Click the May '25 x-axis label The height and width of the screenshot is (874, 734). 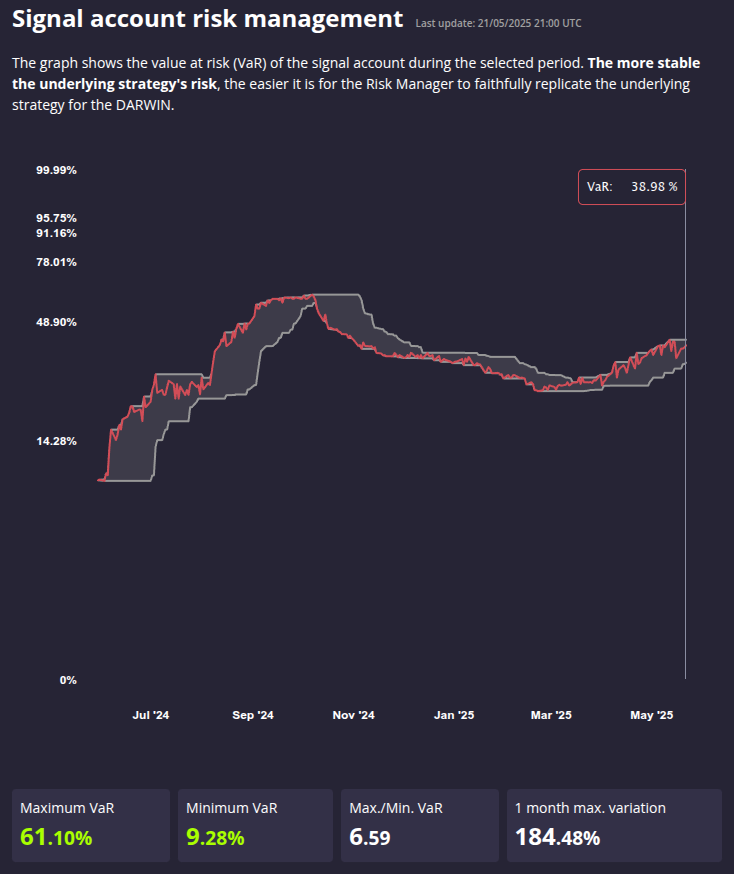pos(652,715)
